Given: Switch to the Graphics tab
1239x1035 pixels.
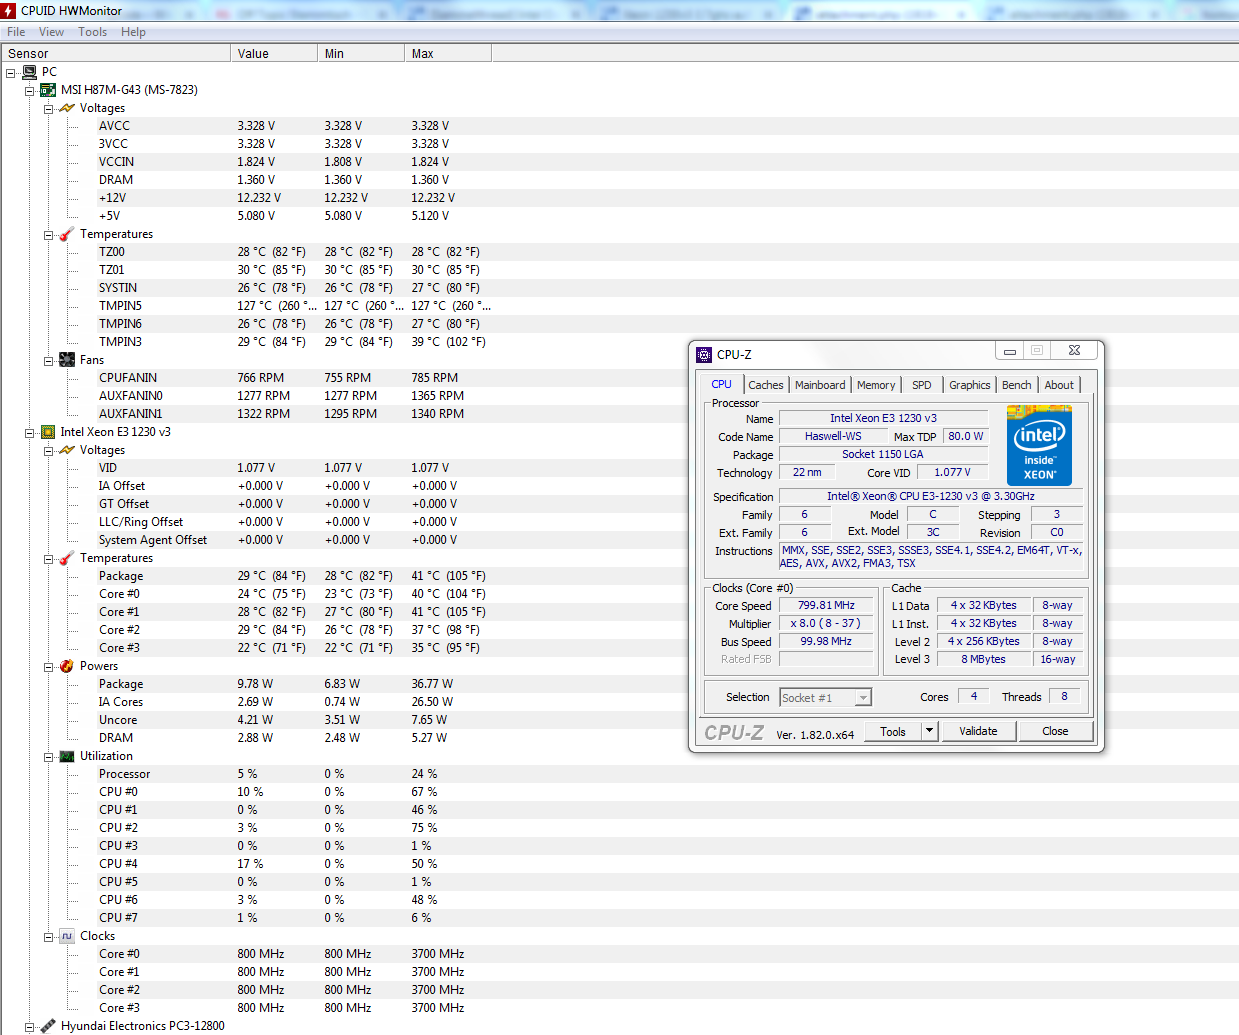Looking at the screenshot, I should 970,385.
